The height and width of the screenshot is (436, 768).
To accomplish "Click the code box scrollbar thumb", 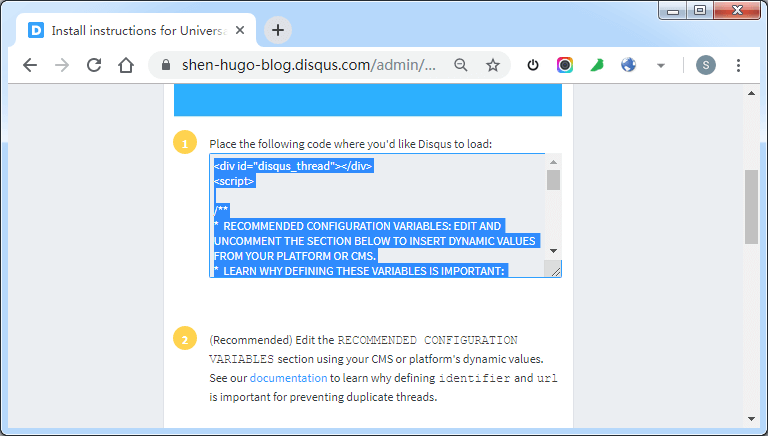I will click(553, 180).
